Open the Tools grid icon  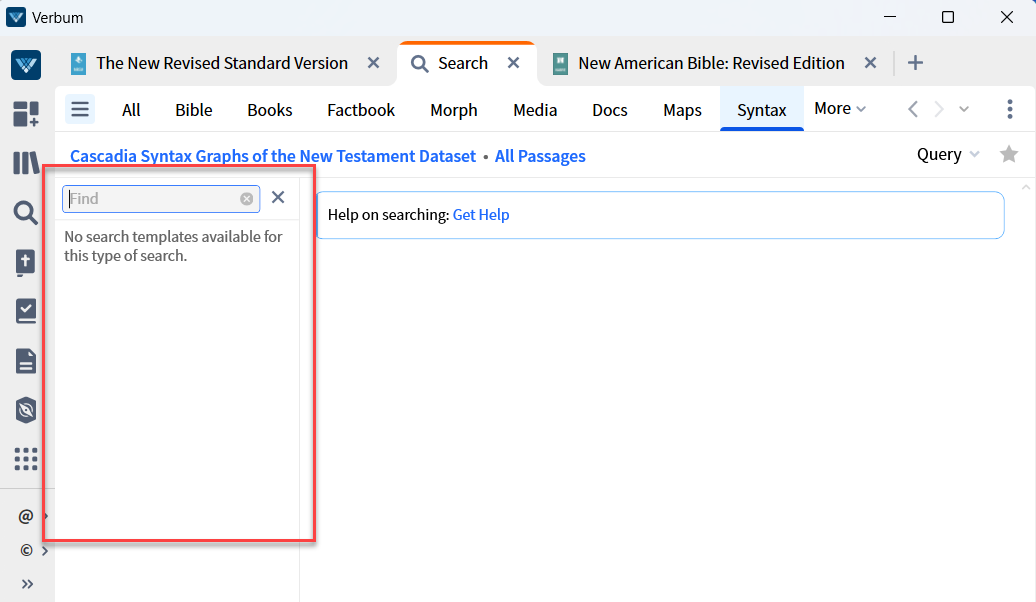coord(26,459)
